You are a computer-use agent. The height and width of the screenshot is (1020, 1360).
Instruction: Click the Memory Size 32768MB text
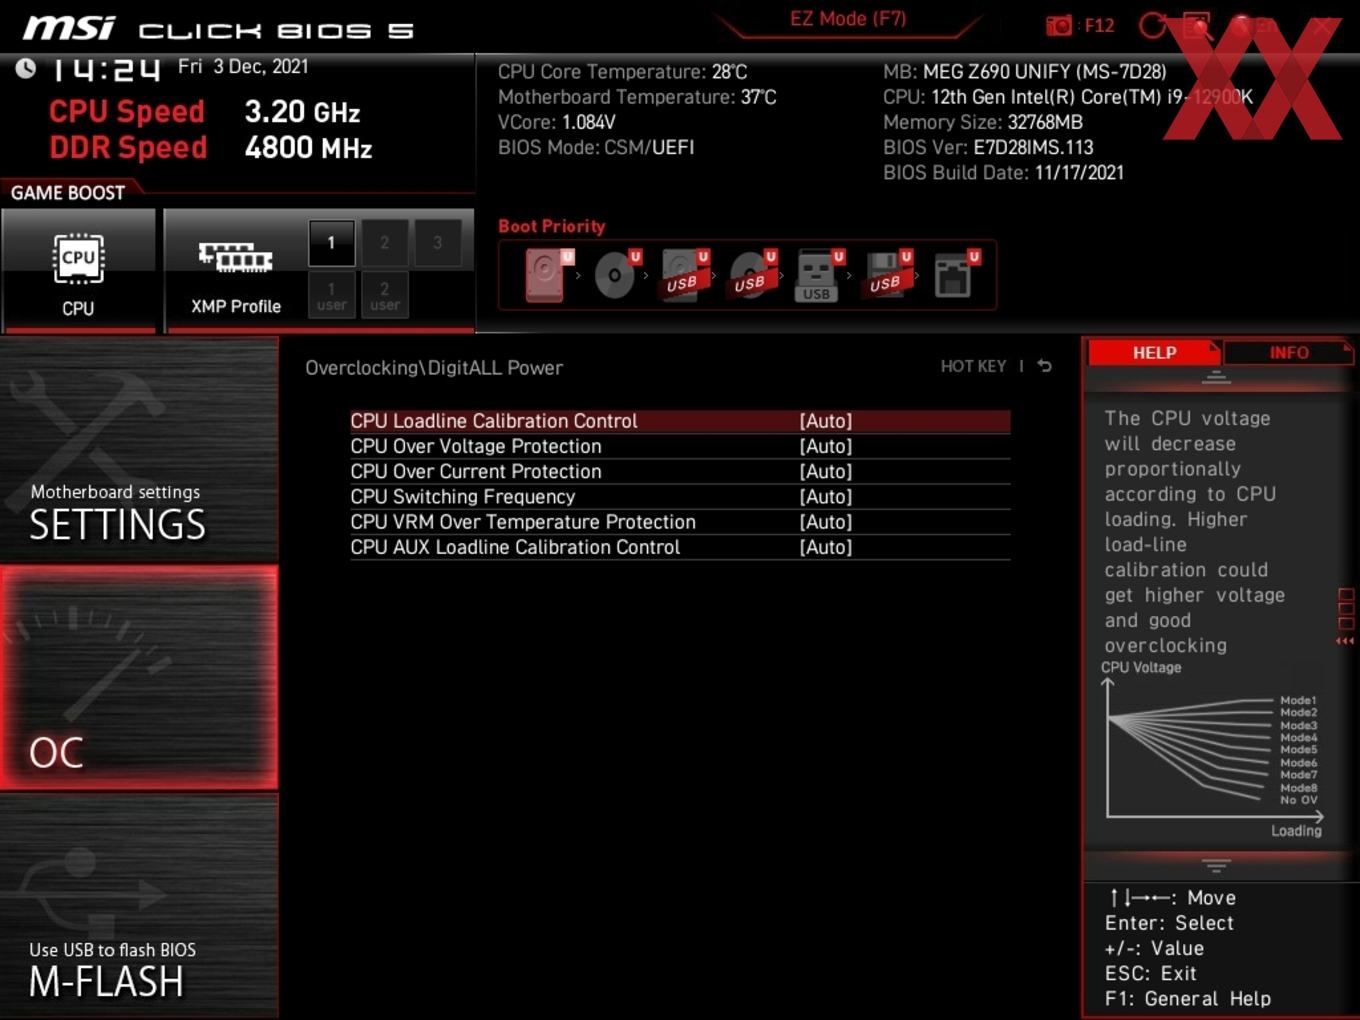coord(983,123)
